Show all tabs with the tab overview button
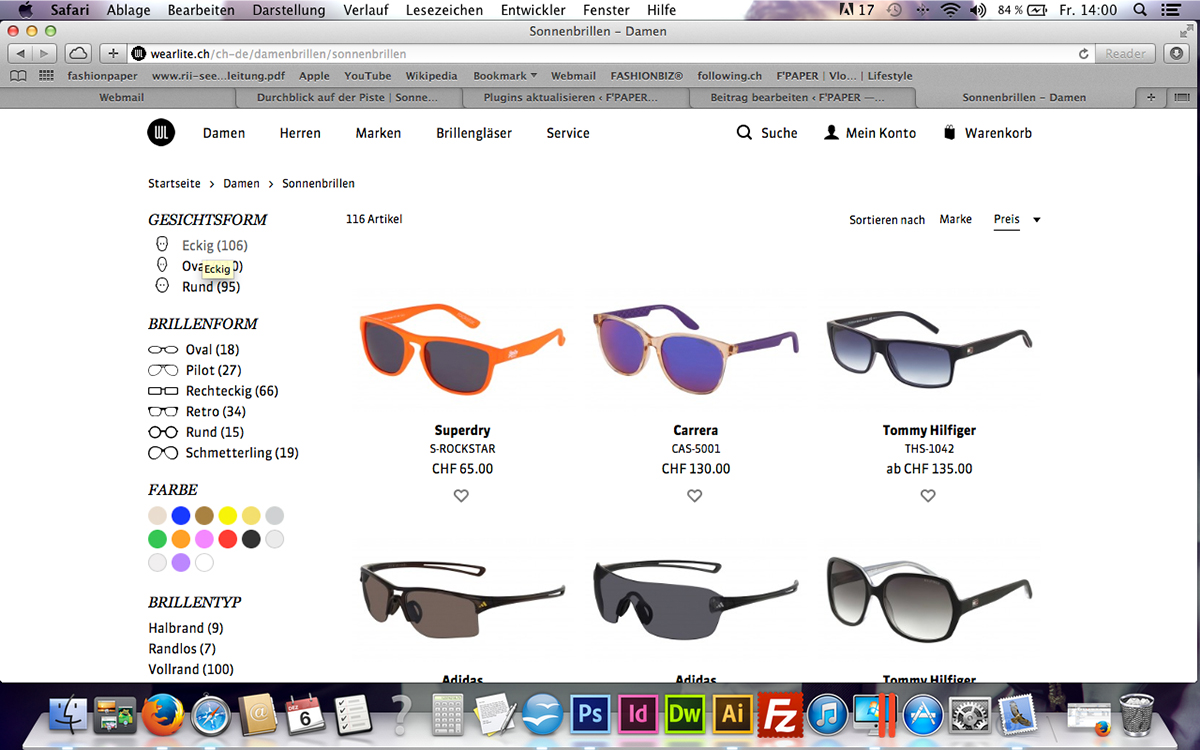This screenshot has width=1200, height=750. 1181,97
